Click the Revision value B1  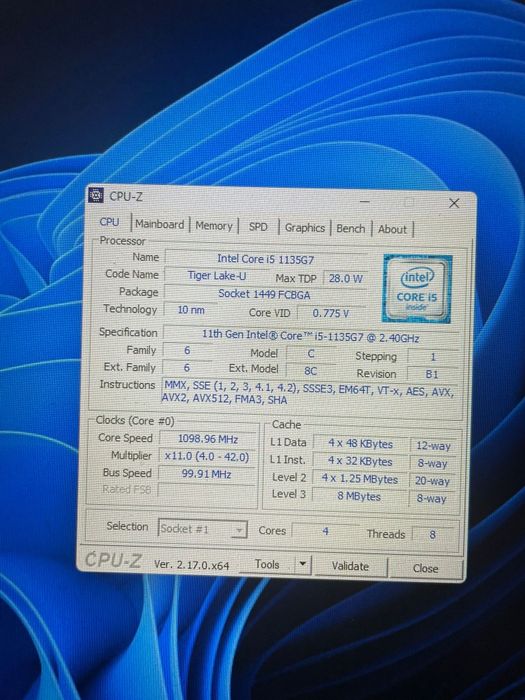(432, 374)
